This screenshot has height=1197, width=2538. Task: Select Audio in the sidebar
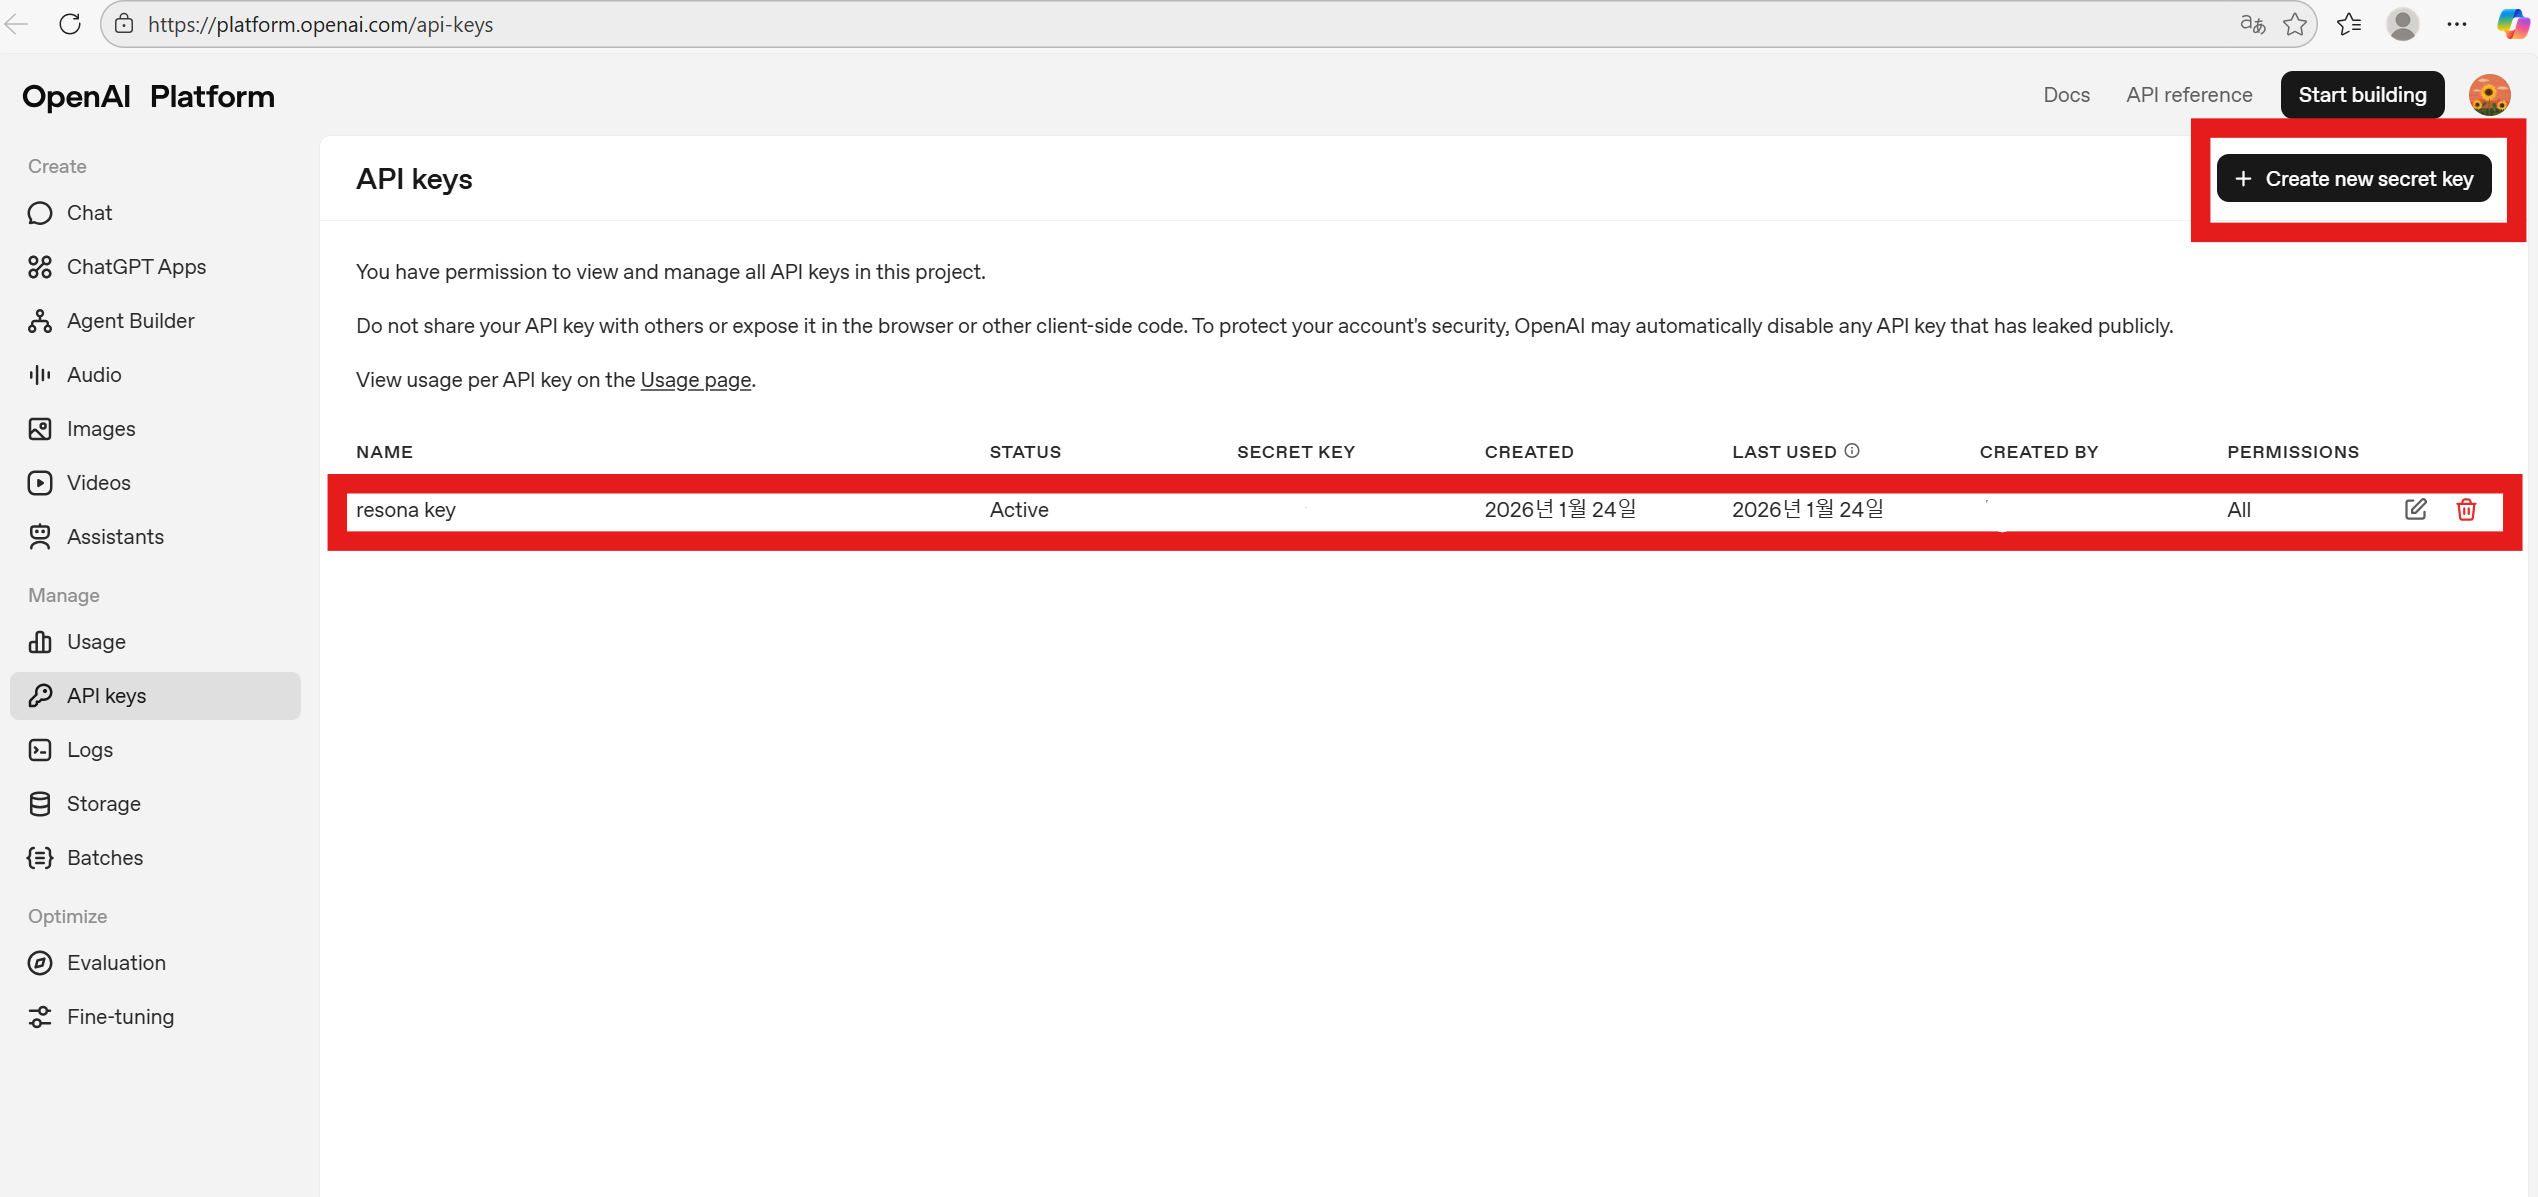point(155,375)
